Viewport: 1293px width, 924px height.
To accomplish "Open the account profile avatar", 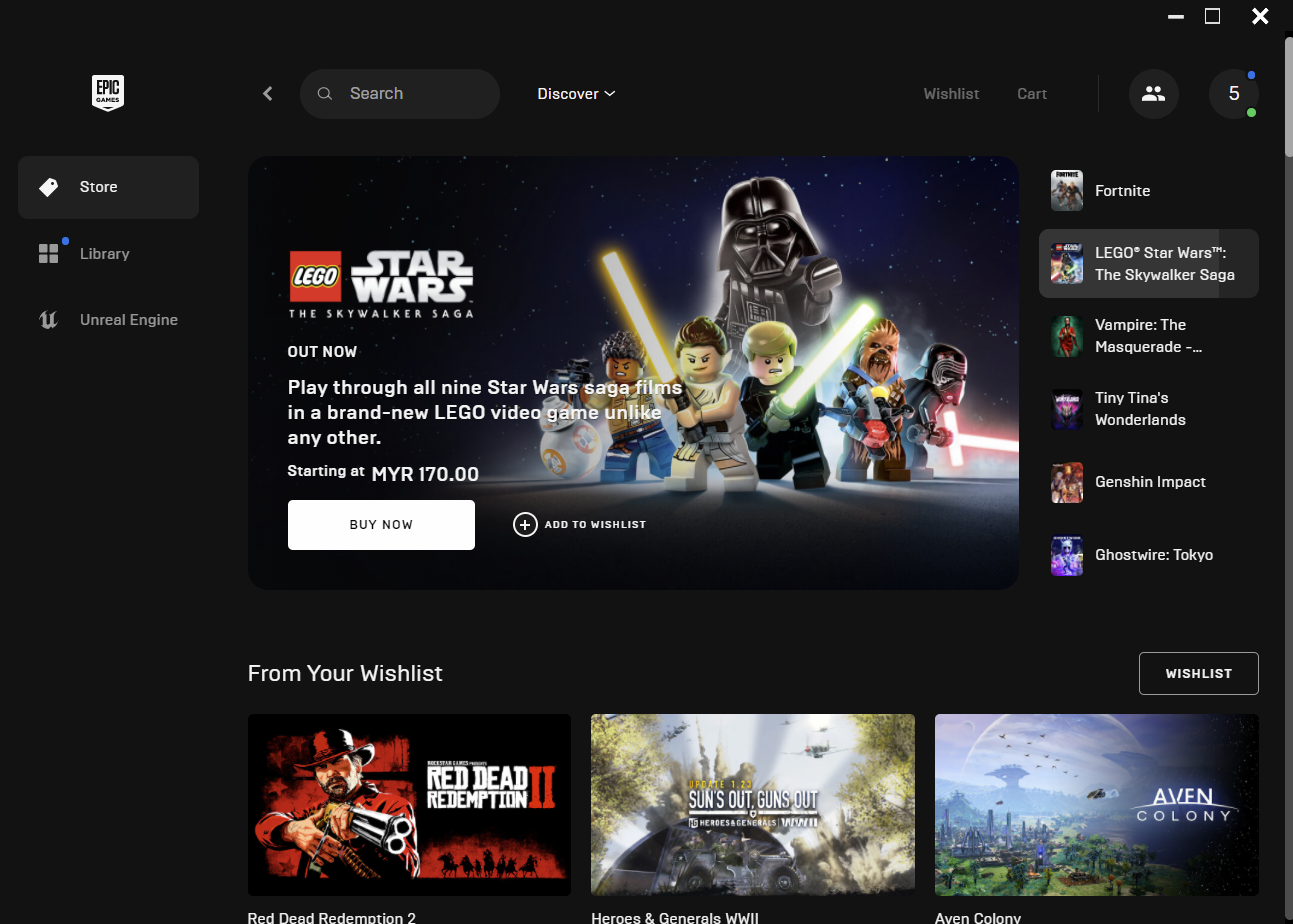I will pos(1233,94).
